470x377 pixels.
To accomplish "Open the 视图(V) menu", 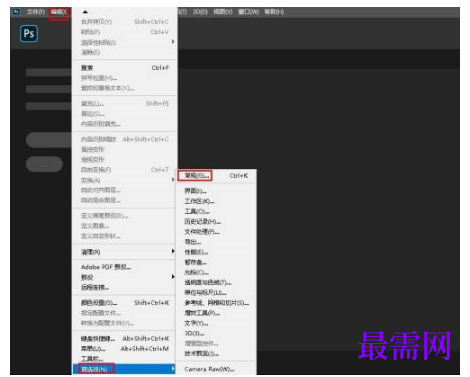I will pyautogui.click(x=223, y=12).
